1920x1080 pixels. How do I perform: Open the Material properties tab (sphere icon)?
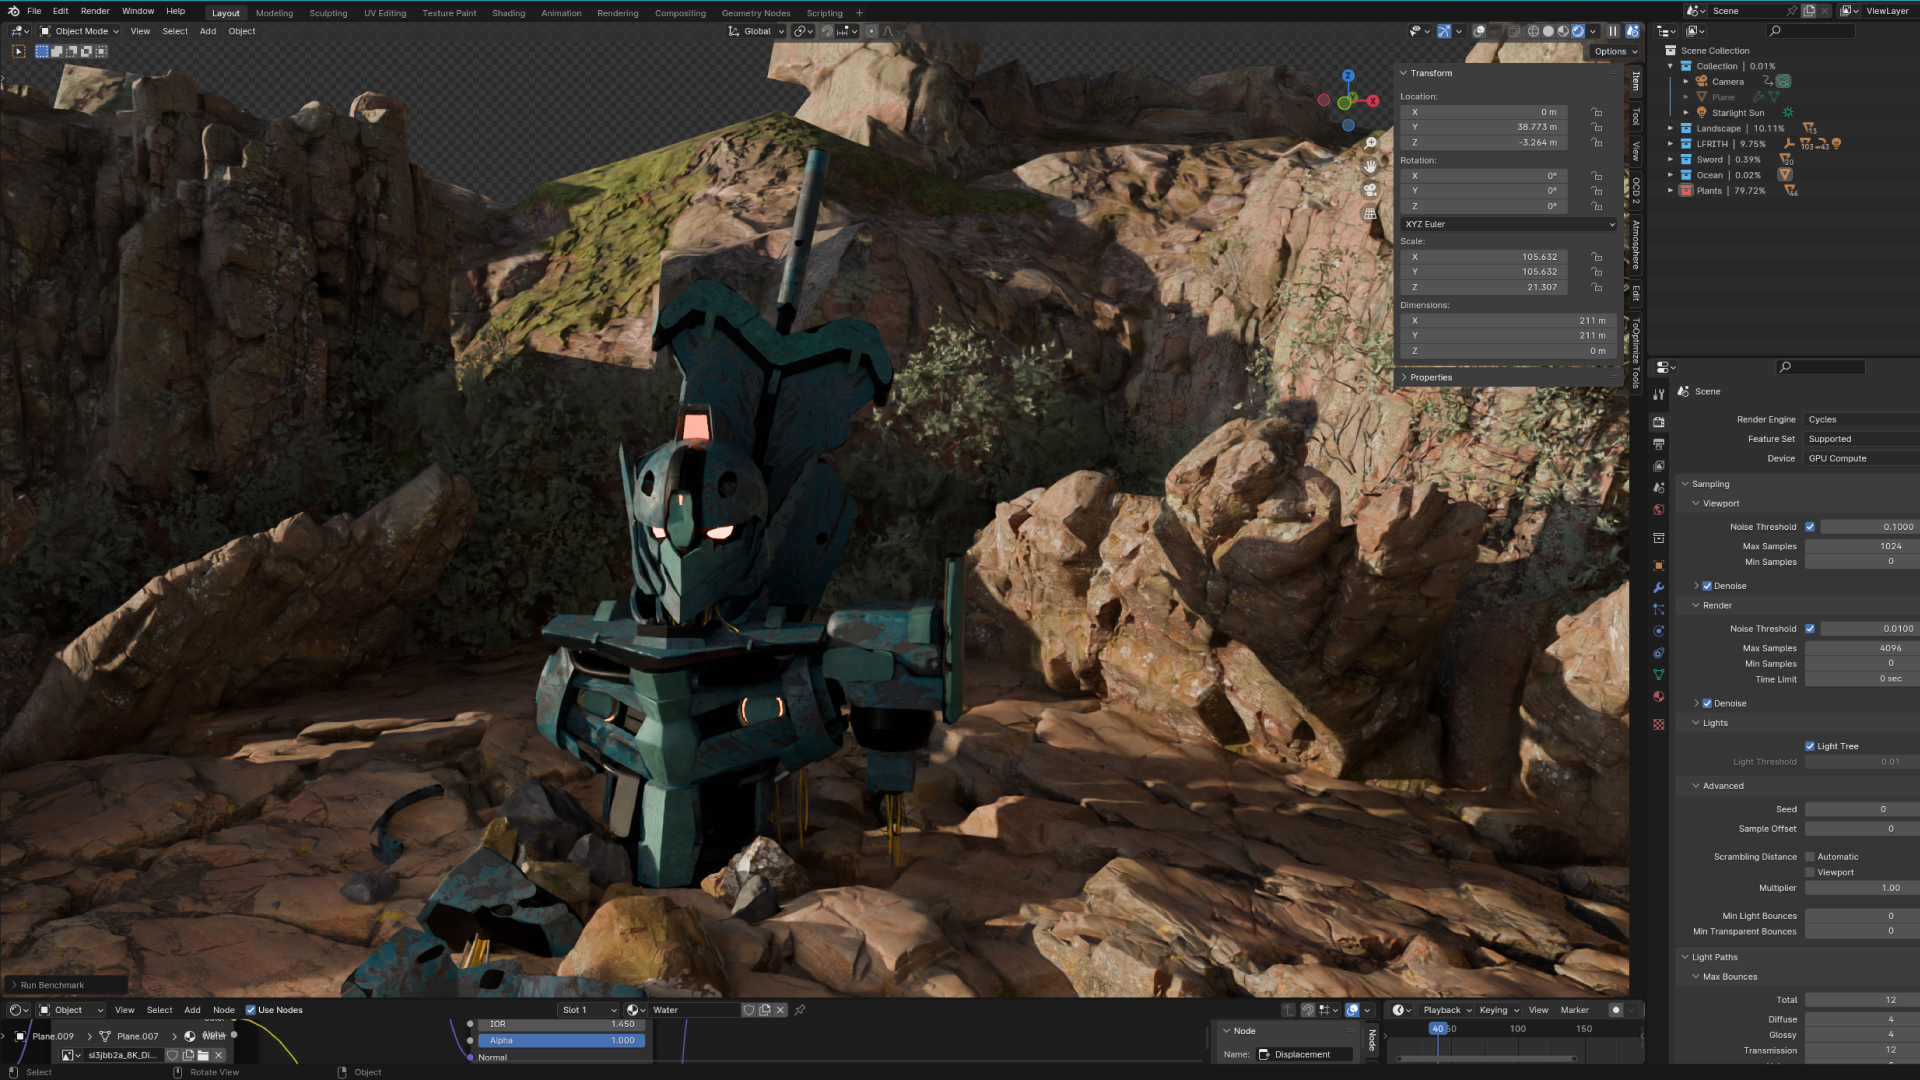click(x=1659, y=697)
